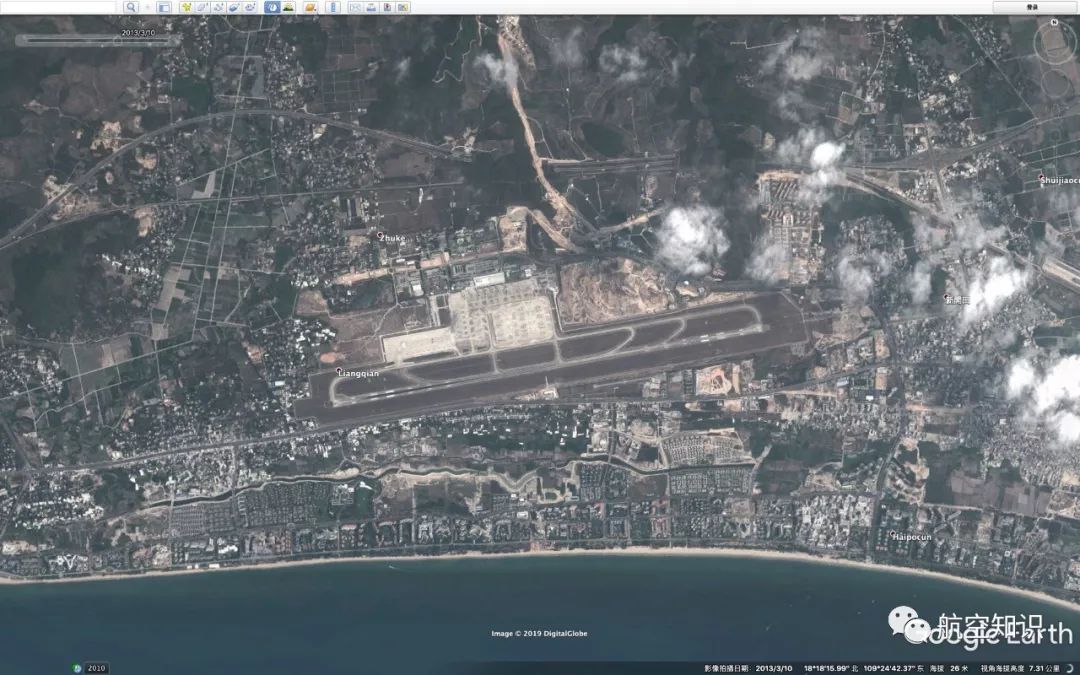Toggle sunlight across the landscape
Screen dimensions: 1080x675
pos(288,7)
